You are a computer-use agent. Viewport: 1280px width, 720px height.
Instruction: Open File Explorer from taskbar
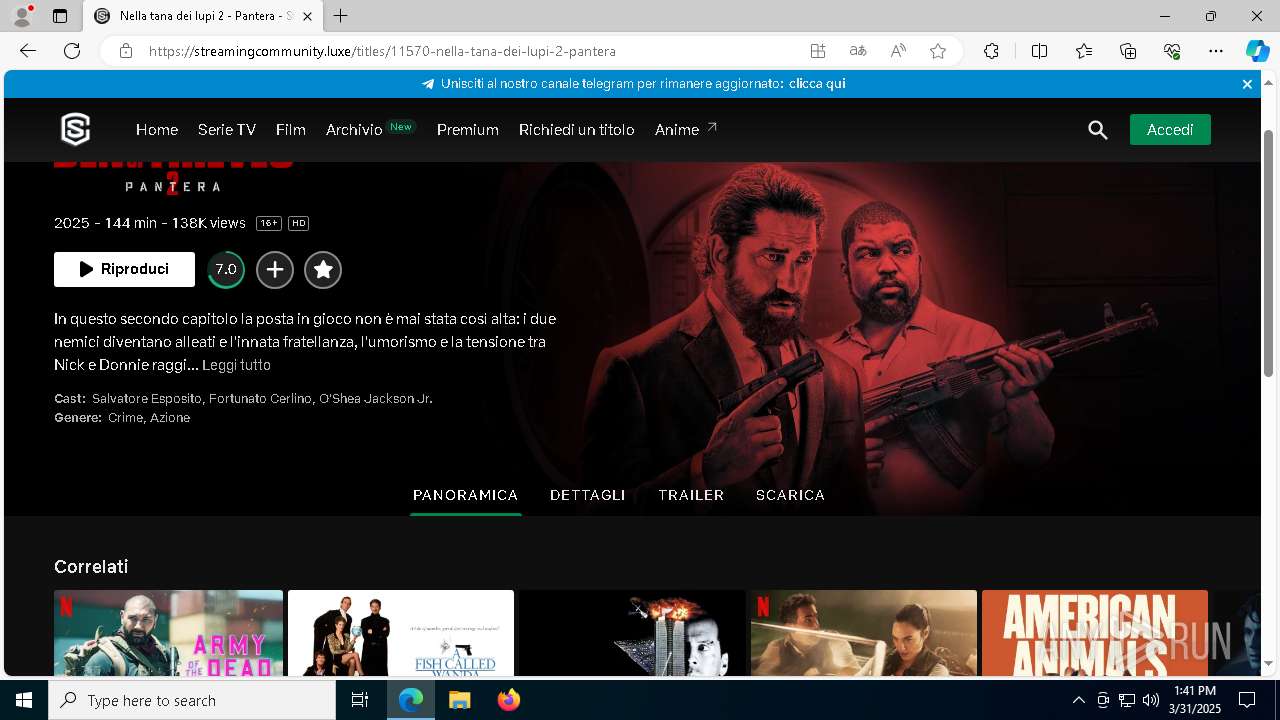(x=459, y=700)
